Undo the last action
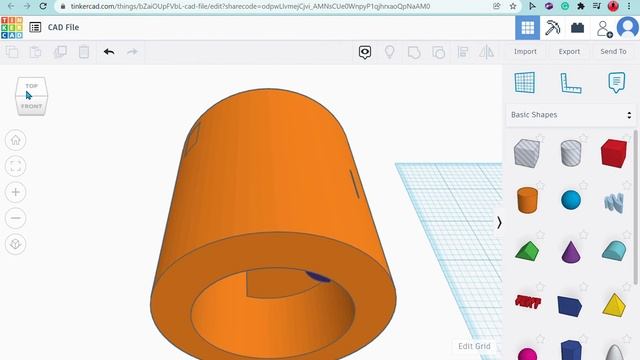The image size is (640, 360). pyautogui.click(x=109, y=52)
